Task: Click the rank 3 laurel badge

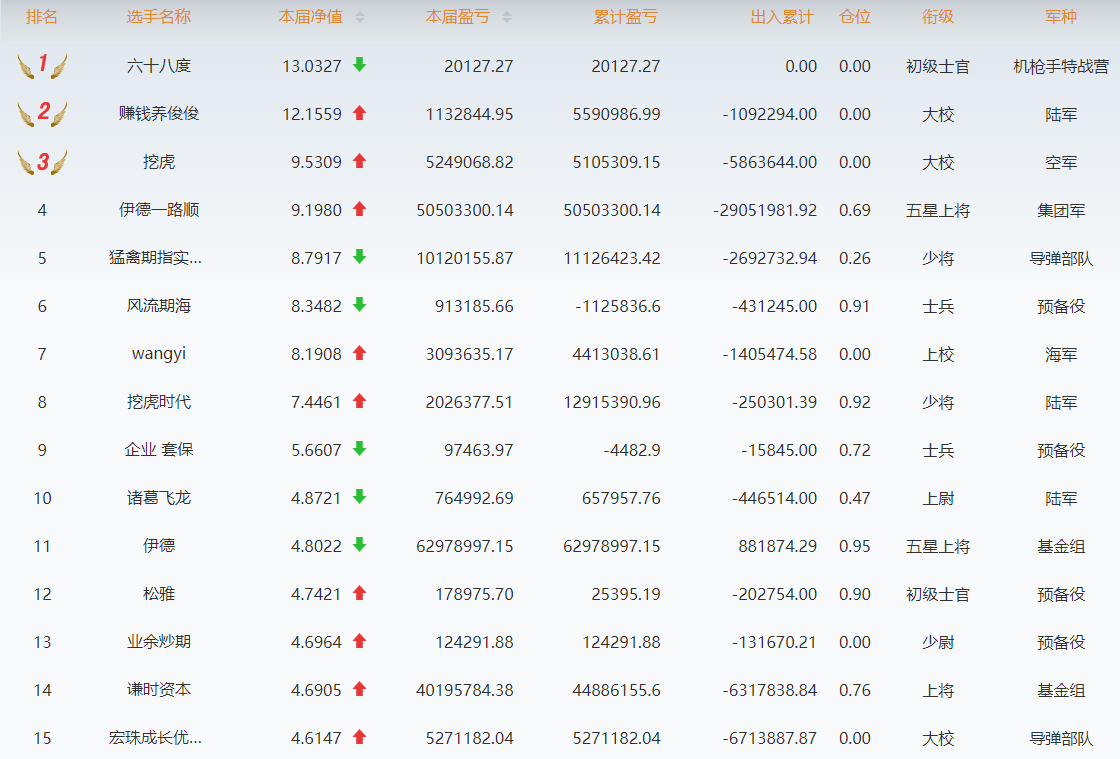Action: click(x=42, y=162)
